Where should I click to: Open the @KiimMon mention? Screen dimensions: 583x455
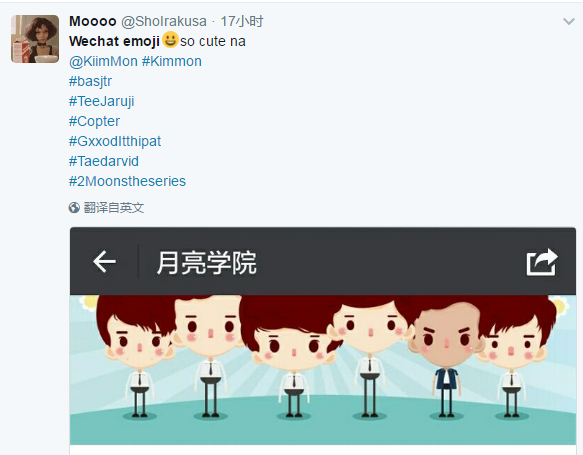pyautogui.click(x=103, y=61)
